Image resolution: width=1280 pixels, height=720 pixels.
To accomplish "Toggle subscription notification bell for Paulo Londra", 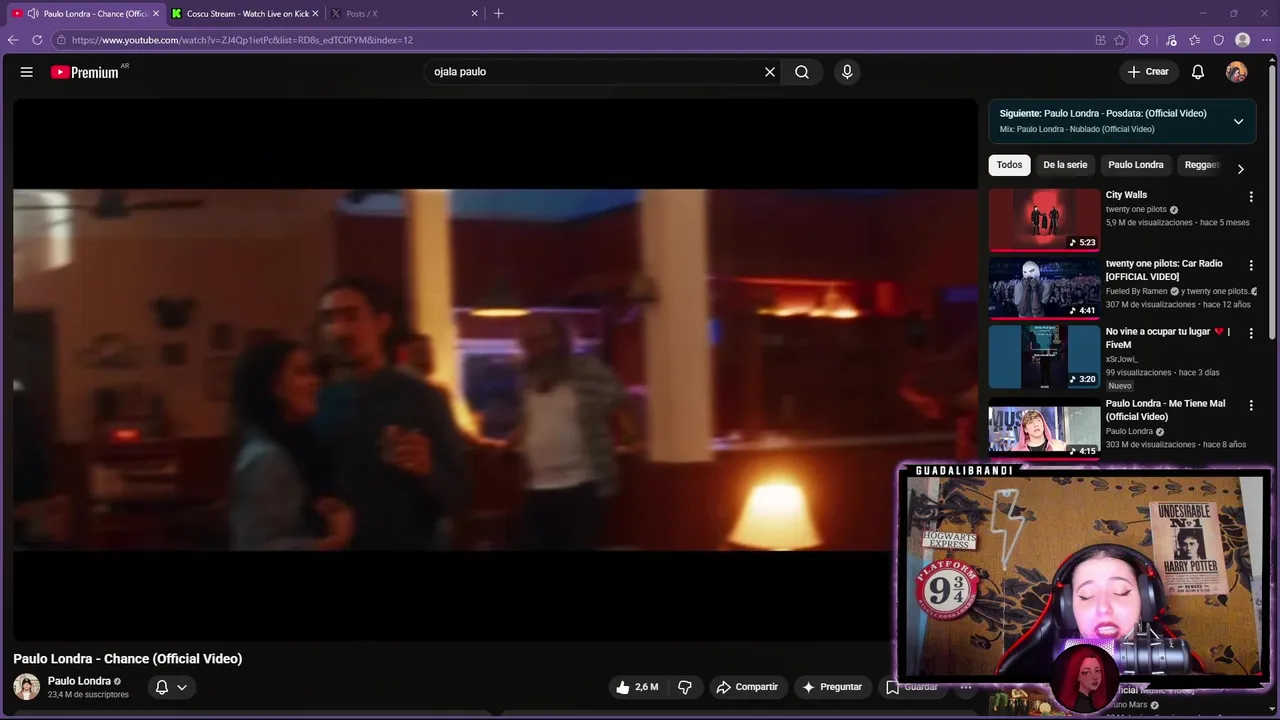I will (162, 687).
